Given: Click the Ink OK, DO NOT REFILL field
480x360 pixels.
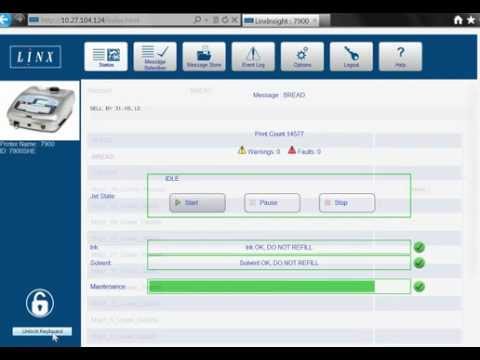Looking at the screenshot, I should 279,247.
